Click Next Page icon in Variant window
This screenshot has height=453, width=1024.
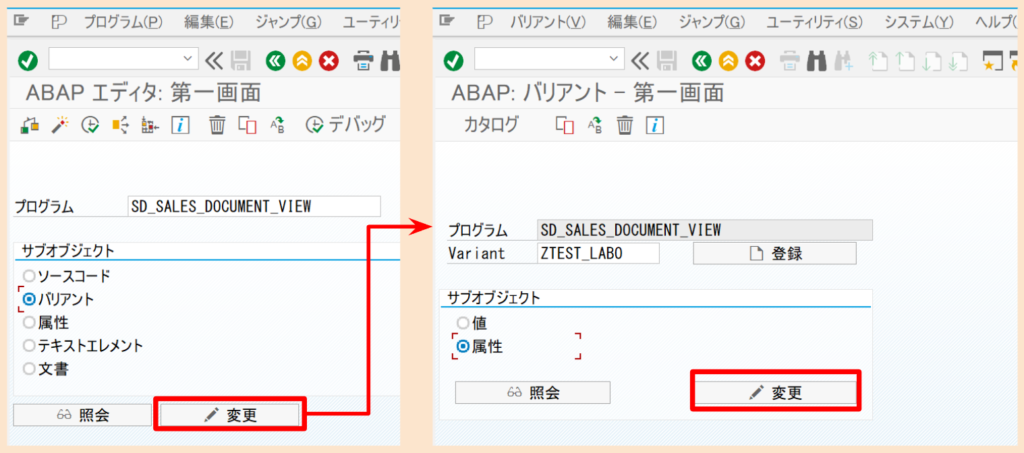[x=931, y=61]
